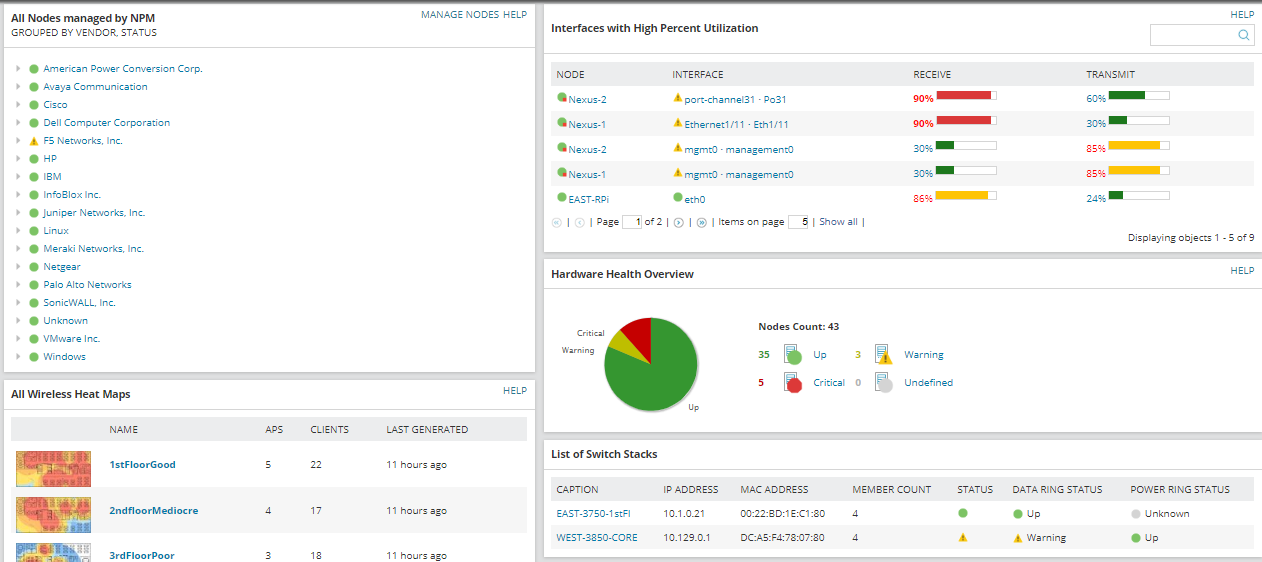Expand the Avaya Communication tree node
Image resolution: width=1262 pixels, height=562 pixels.
pyautogui.click(x=18, y=87)
